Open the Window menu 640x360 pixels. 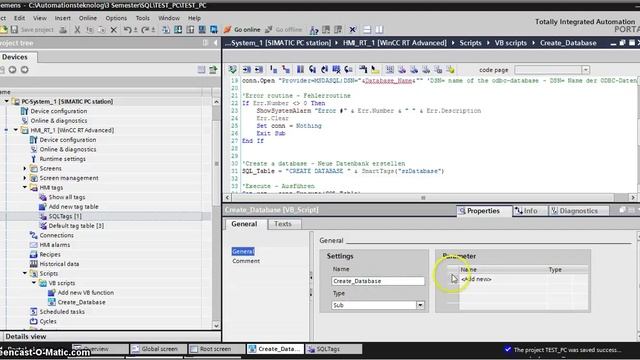(x=169, y=18)
